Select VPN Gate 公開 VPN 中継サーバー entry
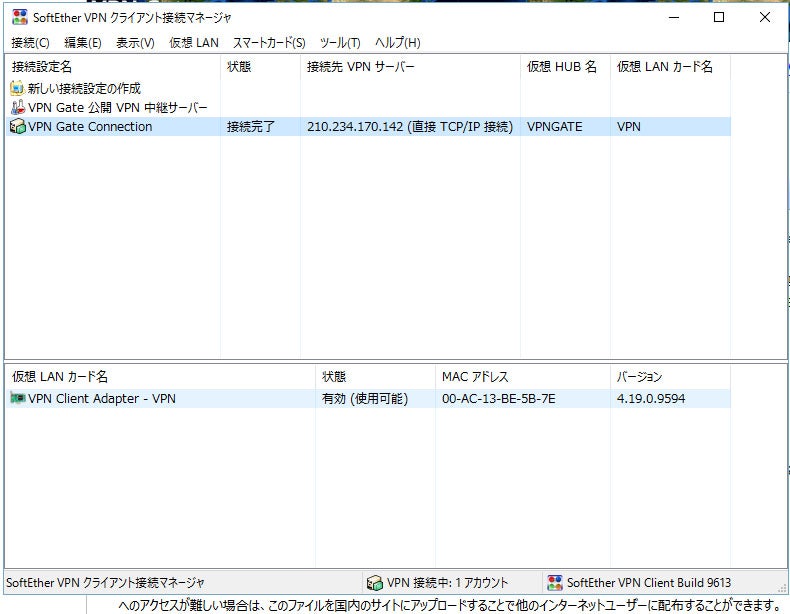This screenshot has width=790, height=614. 109,107
